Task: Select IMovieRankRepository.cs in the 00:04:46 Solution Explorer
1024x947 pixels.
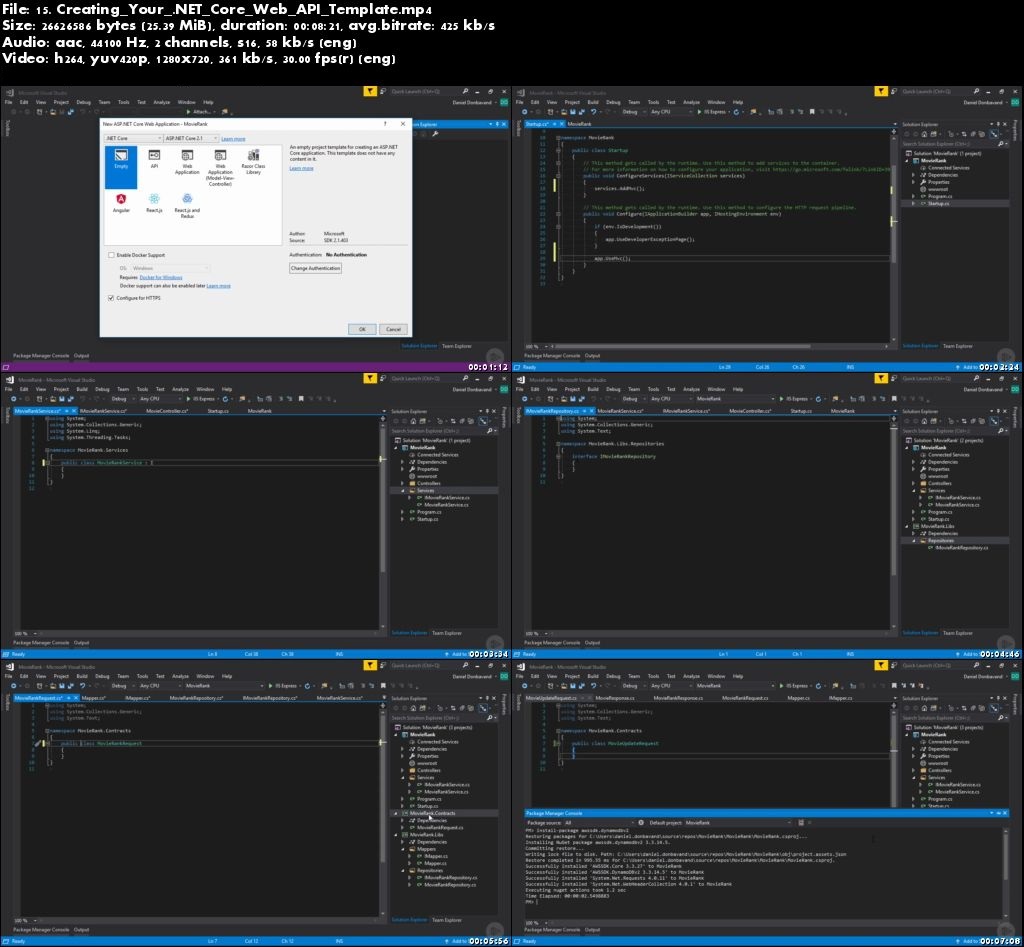Action: (957, 548)
